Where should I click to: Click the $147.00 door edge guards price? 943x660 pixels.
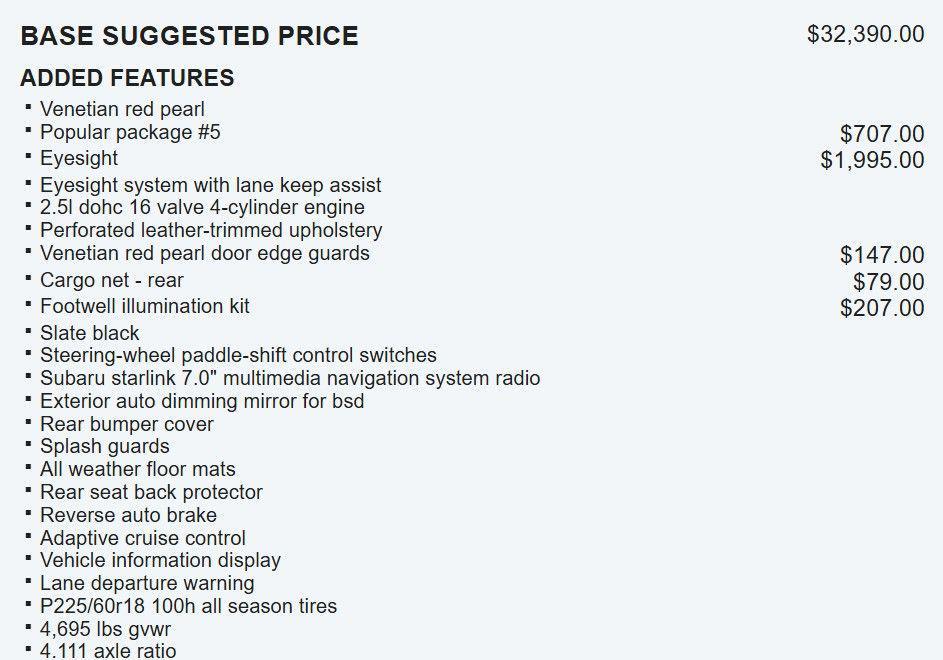(882, 256)
